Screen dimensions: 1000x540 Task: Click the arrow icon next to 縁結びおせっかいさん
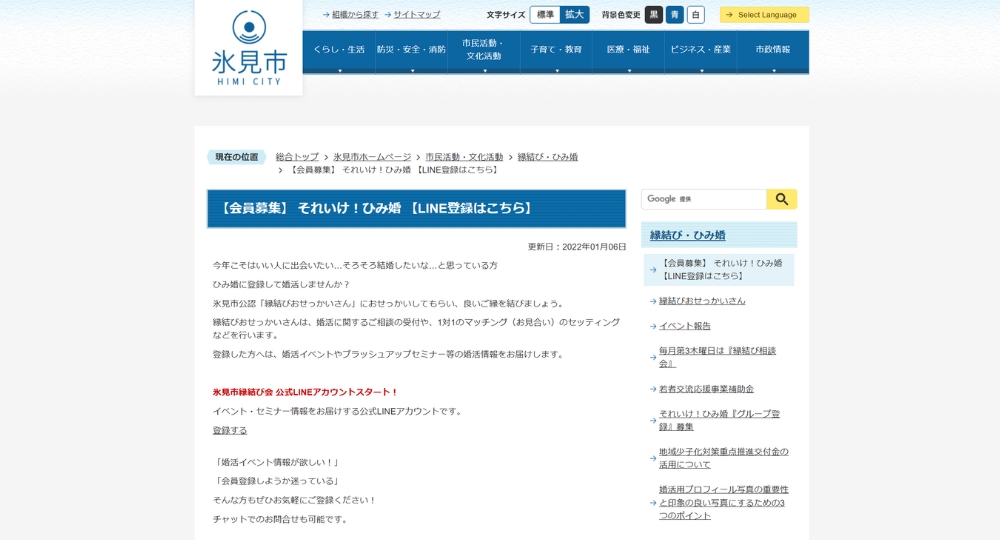tap(653, 301)
